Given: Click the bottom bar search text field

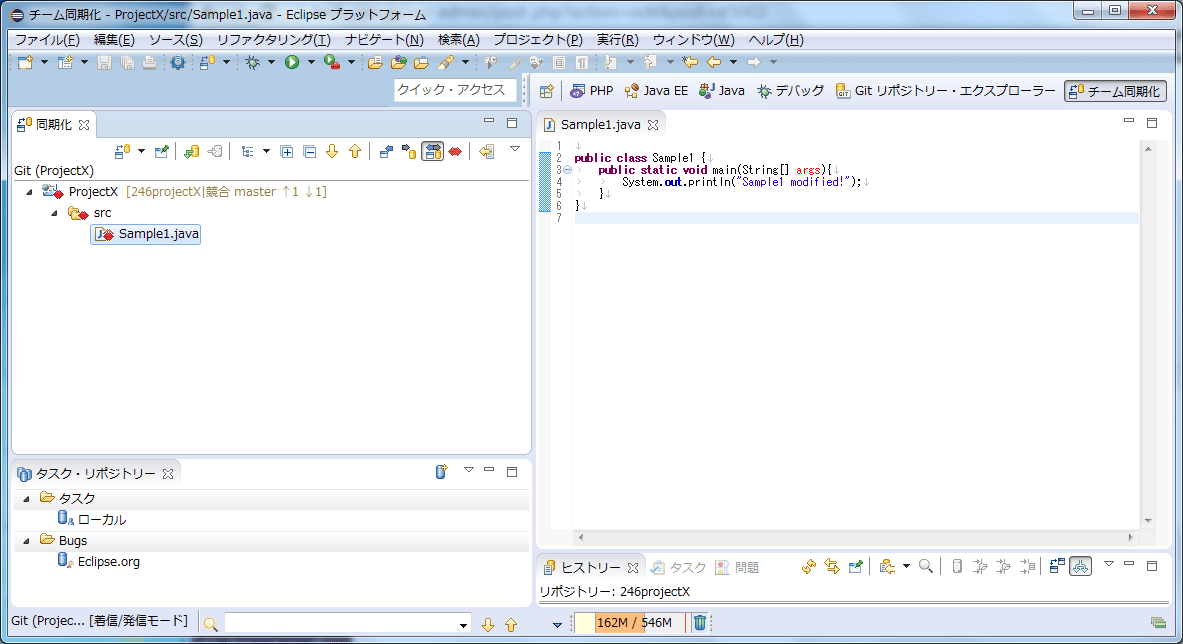Looking at the screenshot, I should pyautogui.click(x=340, y=624).
